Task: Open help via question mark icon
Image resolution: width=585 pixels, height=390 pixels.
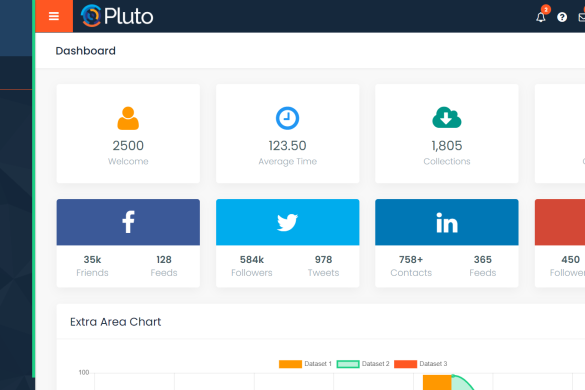Action: [x=562, y=17]
